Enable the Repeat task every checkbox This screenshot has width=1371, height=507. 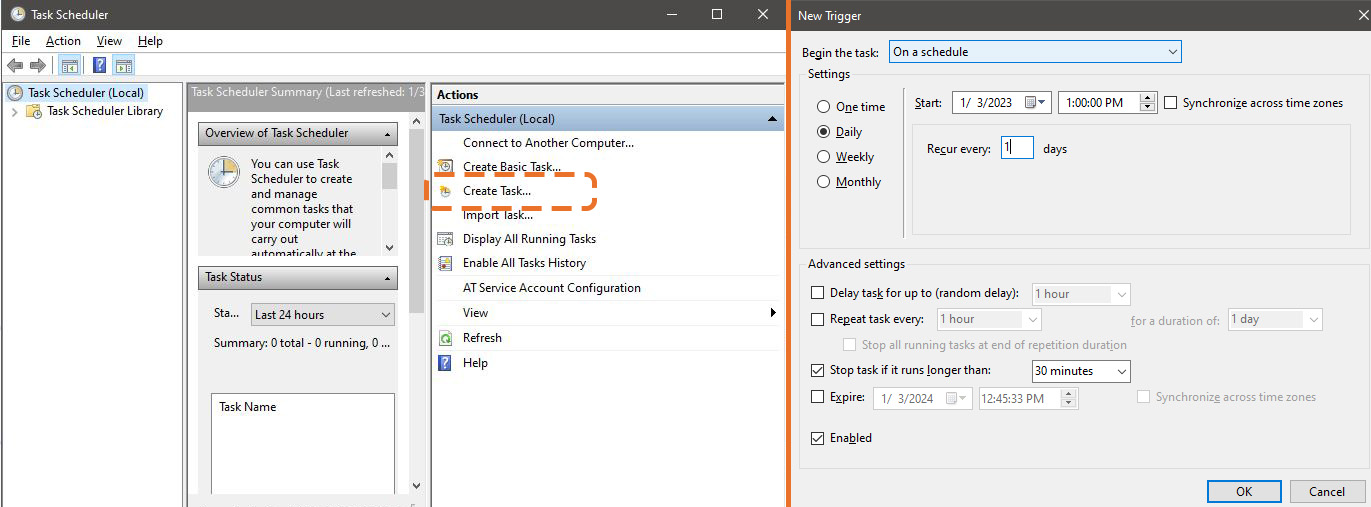click(x=818, y=319)
